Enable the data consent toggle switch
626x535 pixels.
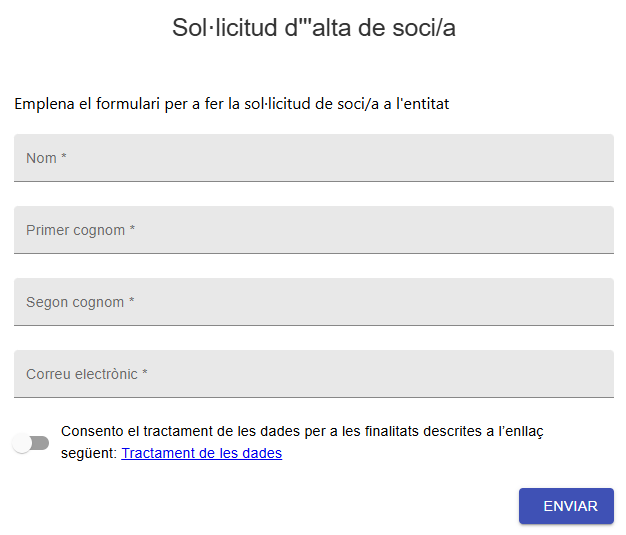(31, 443)
